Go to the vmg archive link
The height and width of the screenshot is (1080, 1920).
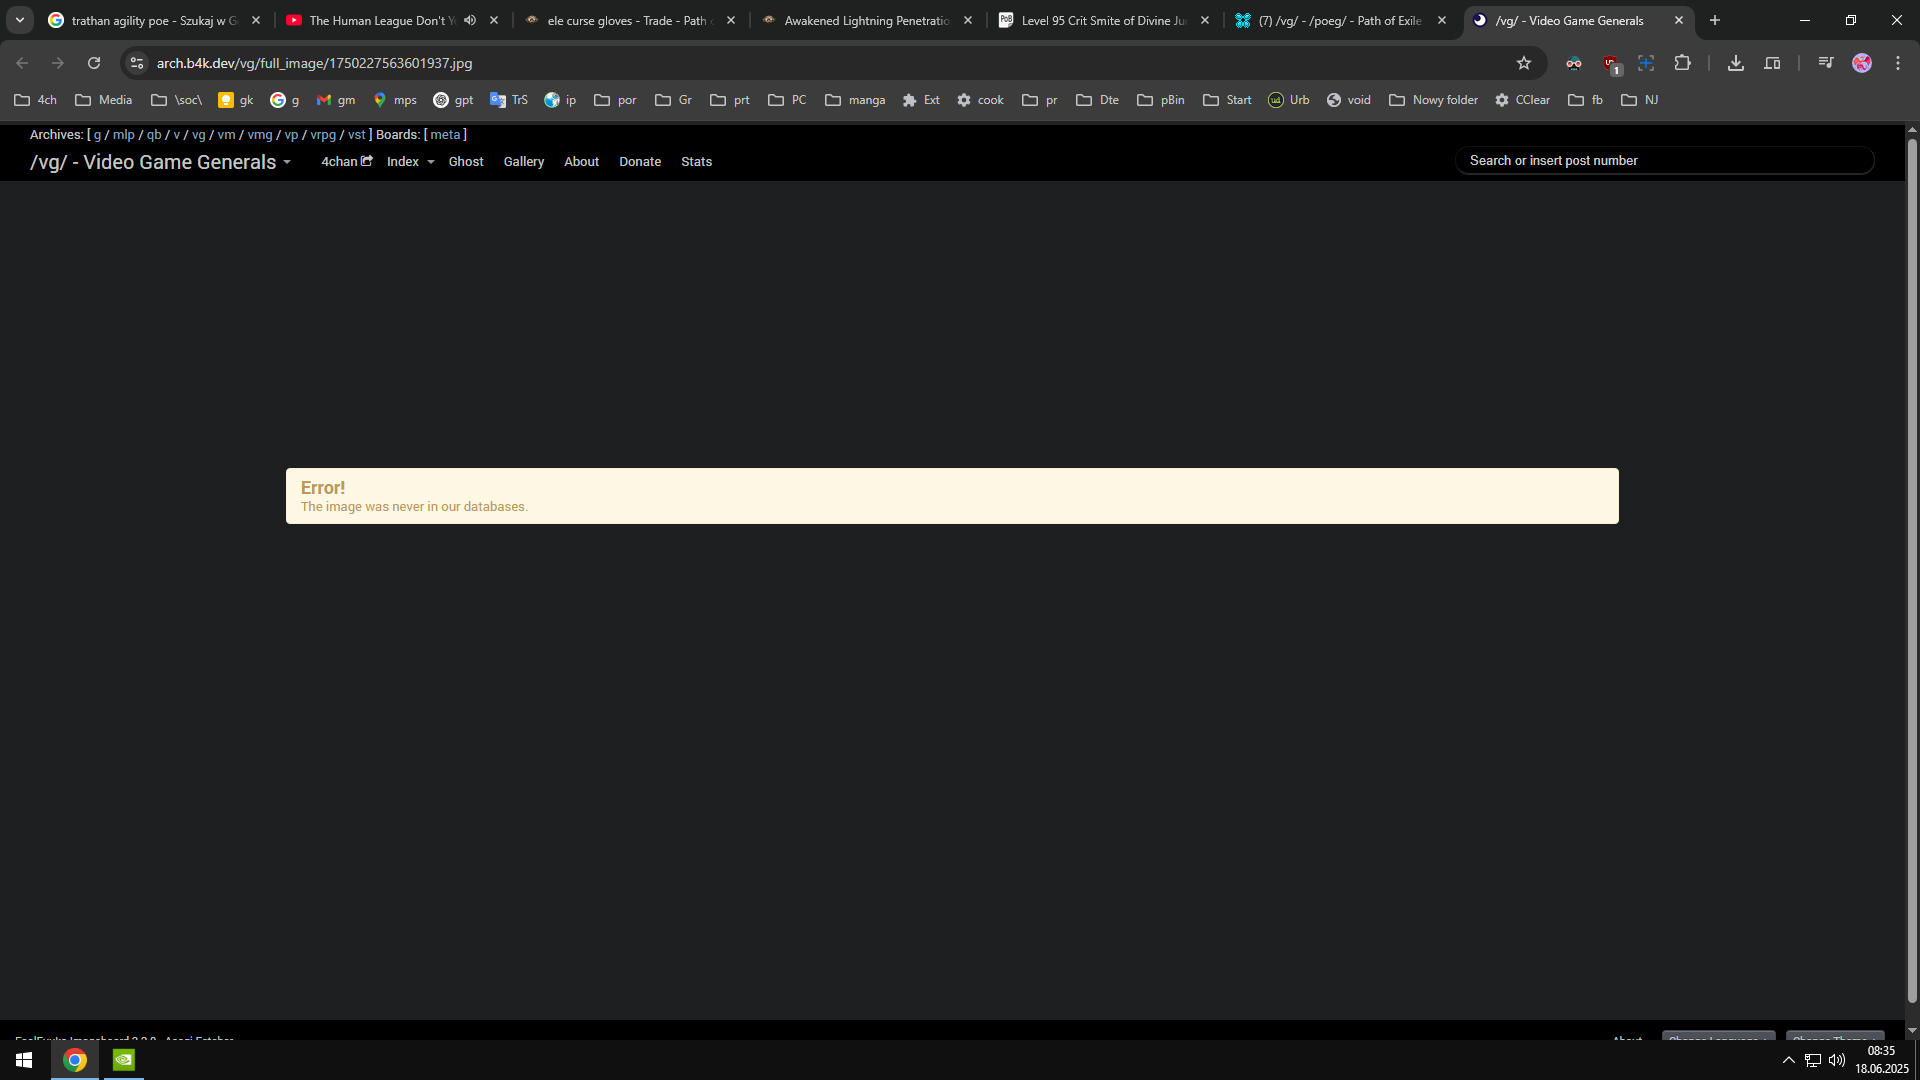click(260, 135)
